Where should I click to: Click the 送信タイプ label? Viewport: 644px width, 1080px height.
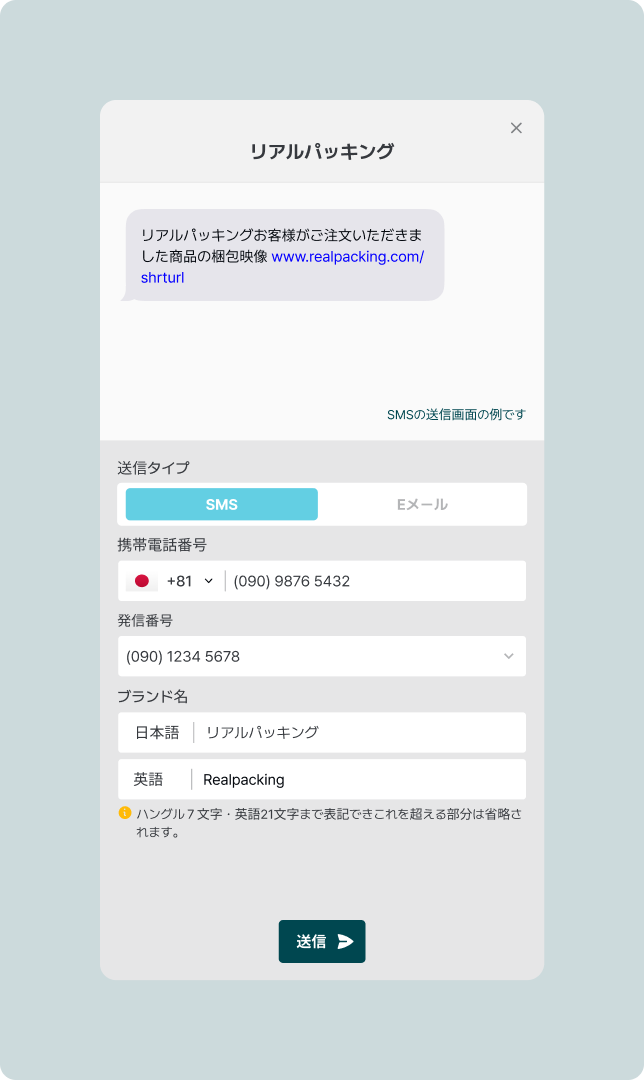[x=153, y=468]
